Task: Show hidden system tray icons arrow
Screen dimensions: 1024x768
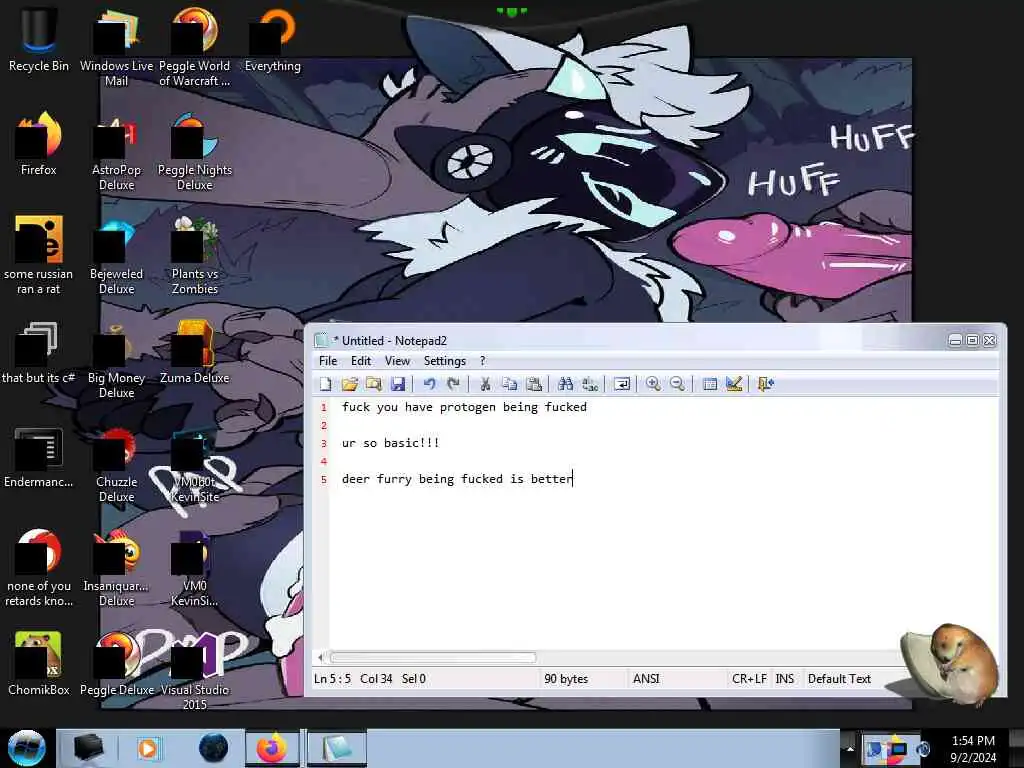Action: [850, 749]
